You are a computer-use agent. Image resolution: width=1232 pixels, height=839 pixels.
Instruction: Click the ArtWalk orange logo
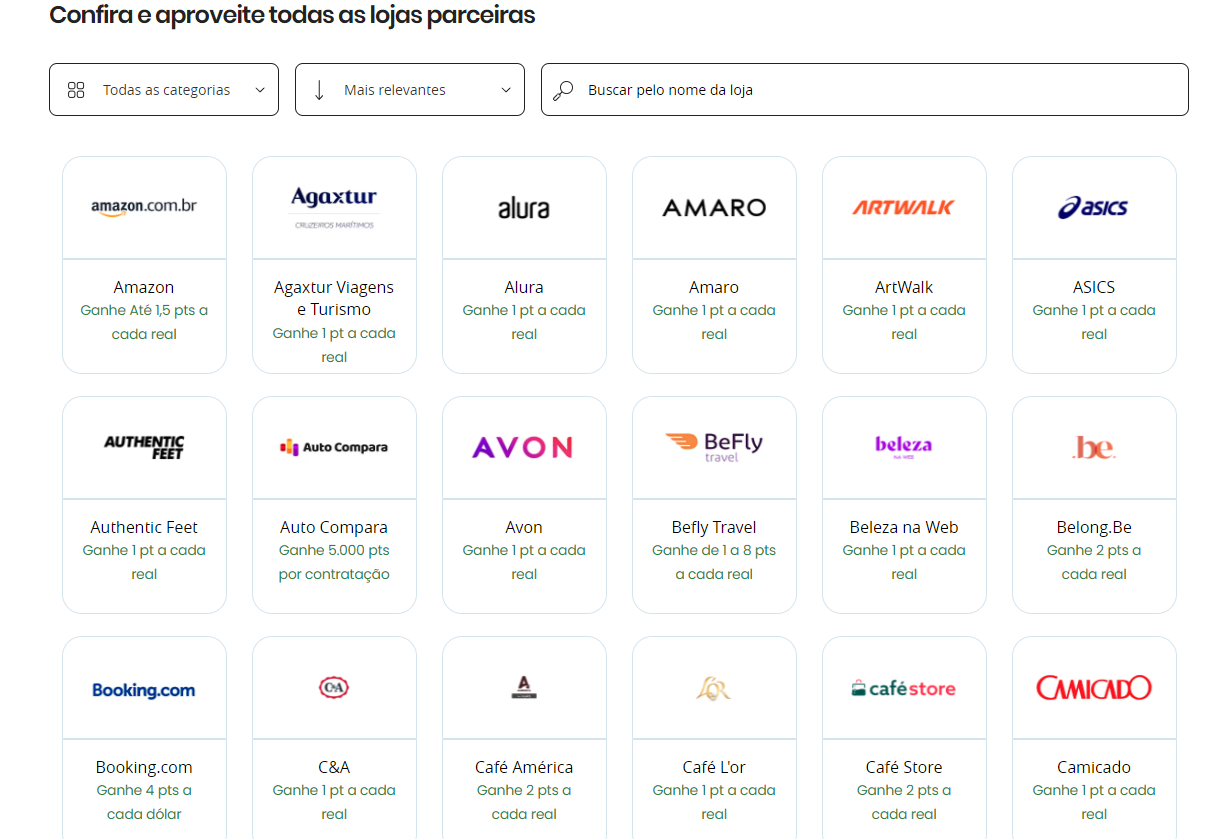click(904, 207)
